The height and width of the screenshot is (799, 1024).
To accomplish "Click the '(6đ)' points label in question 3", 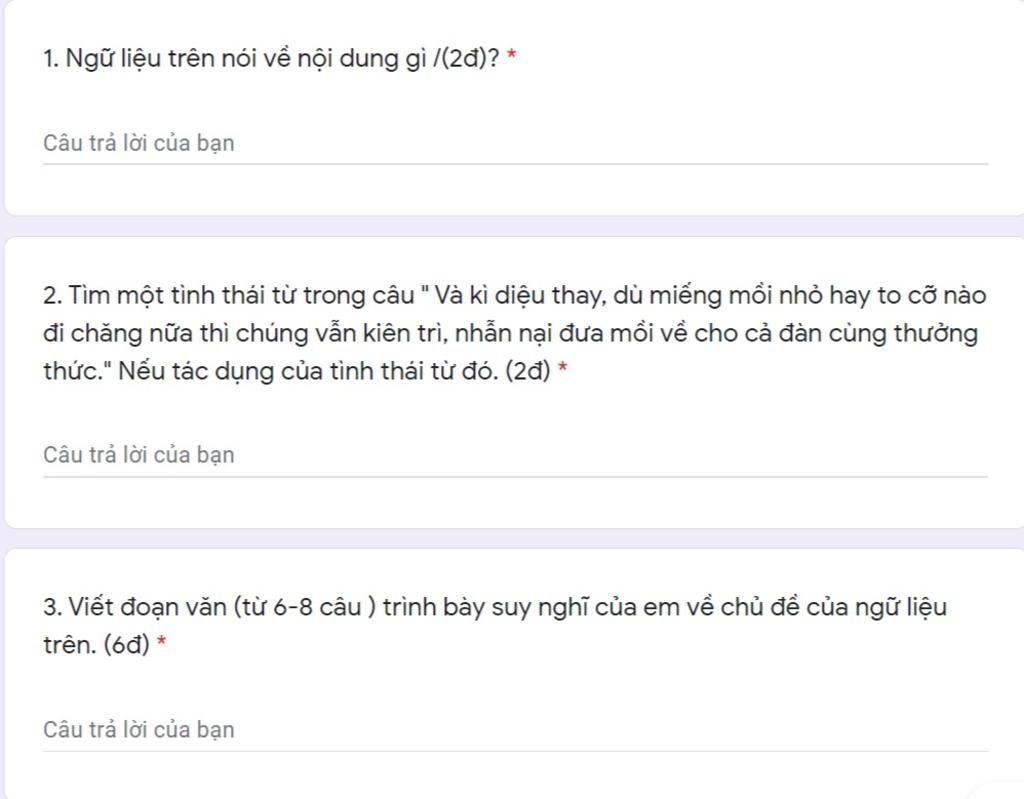I will 127,645.
